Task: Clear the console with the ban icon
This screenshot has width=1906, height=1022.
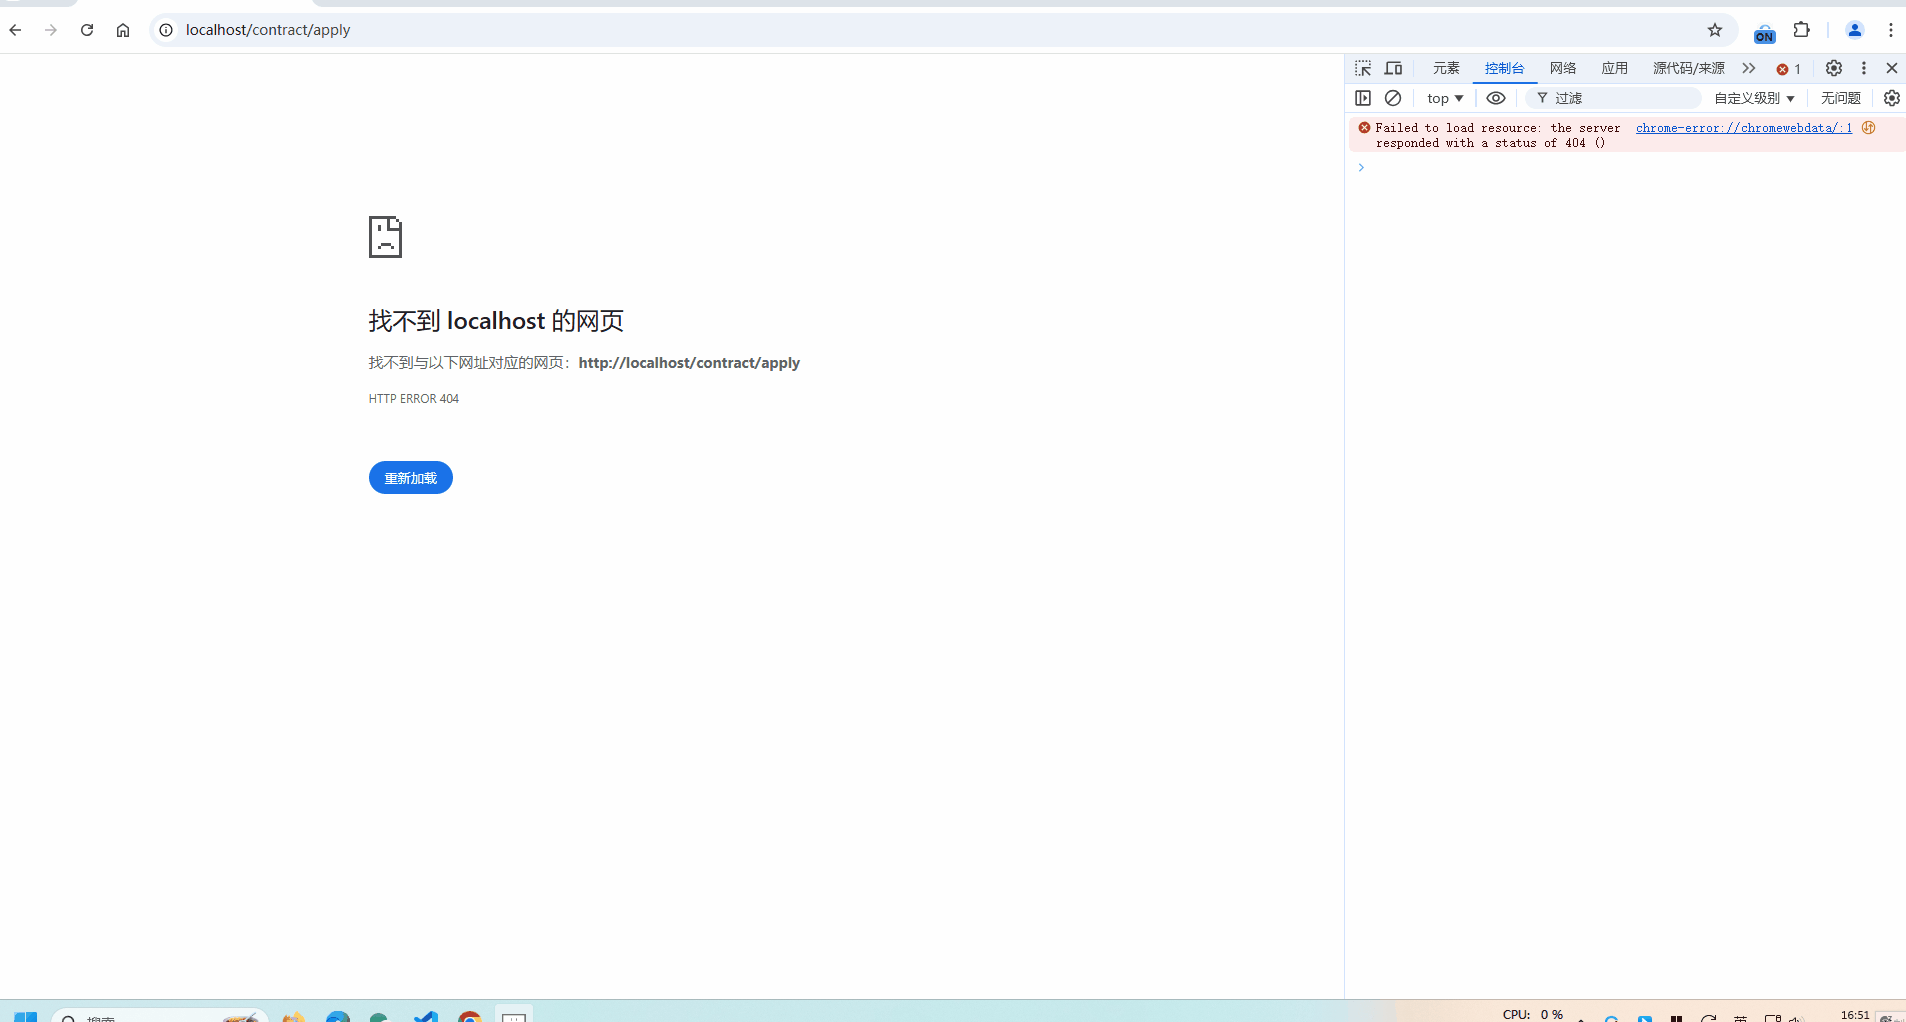Action: (x=1393, y=98)
